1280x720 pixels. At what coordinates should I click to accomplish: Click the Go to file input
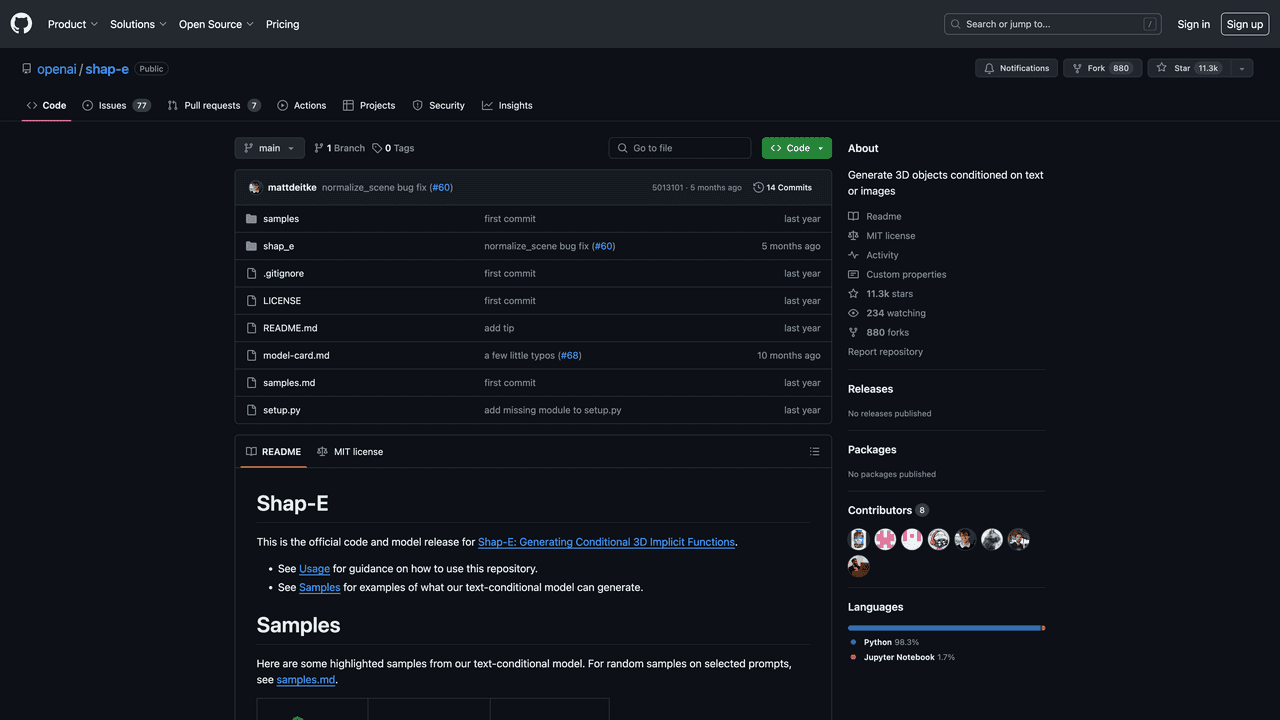[680, 148]
